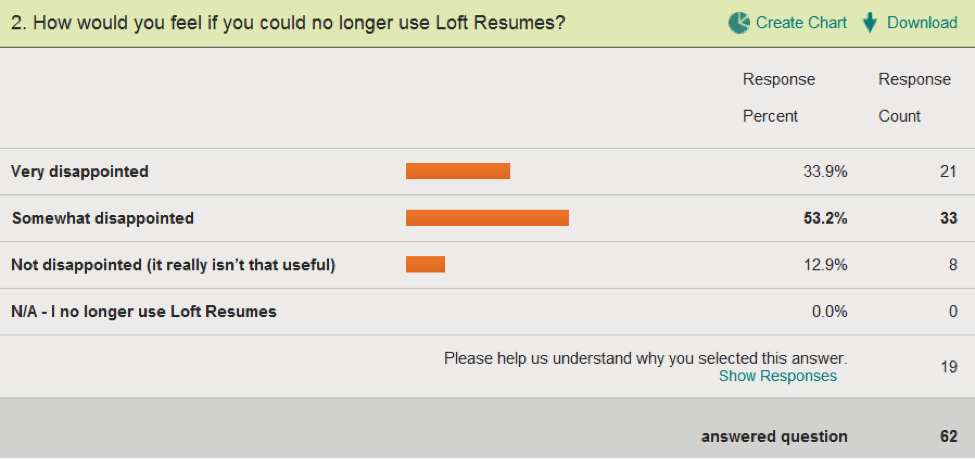Click the Not disappointed answer label

[x=173, y=266]
